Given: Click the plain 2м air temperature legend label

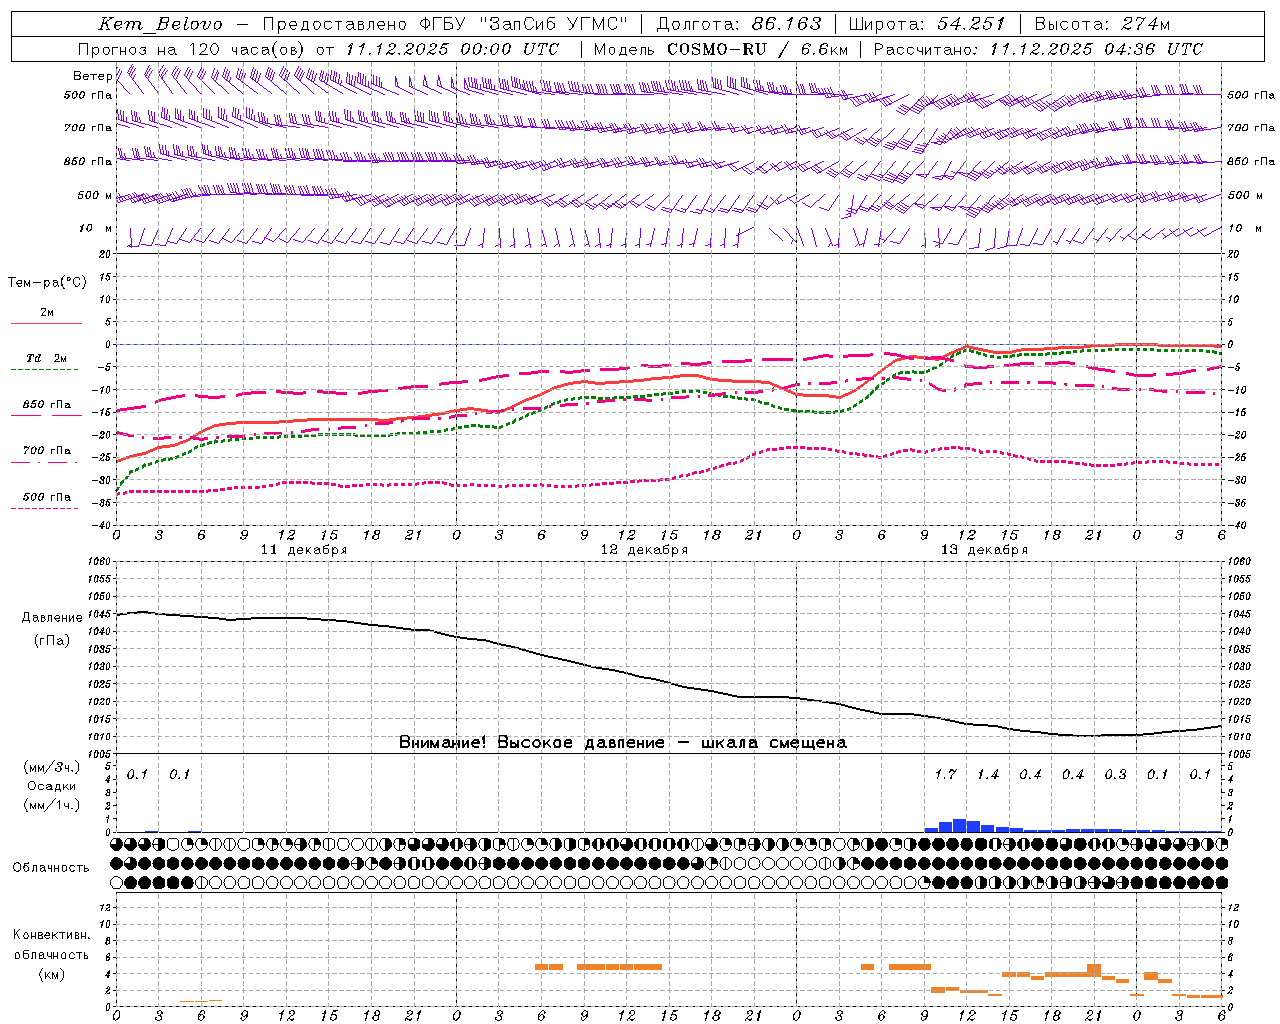Looking at the screenshot, I should pyautogui.click(x=47, y=312).
